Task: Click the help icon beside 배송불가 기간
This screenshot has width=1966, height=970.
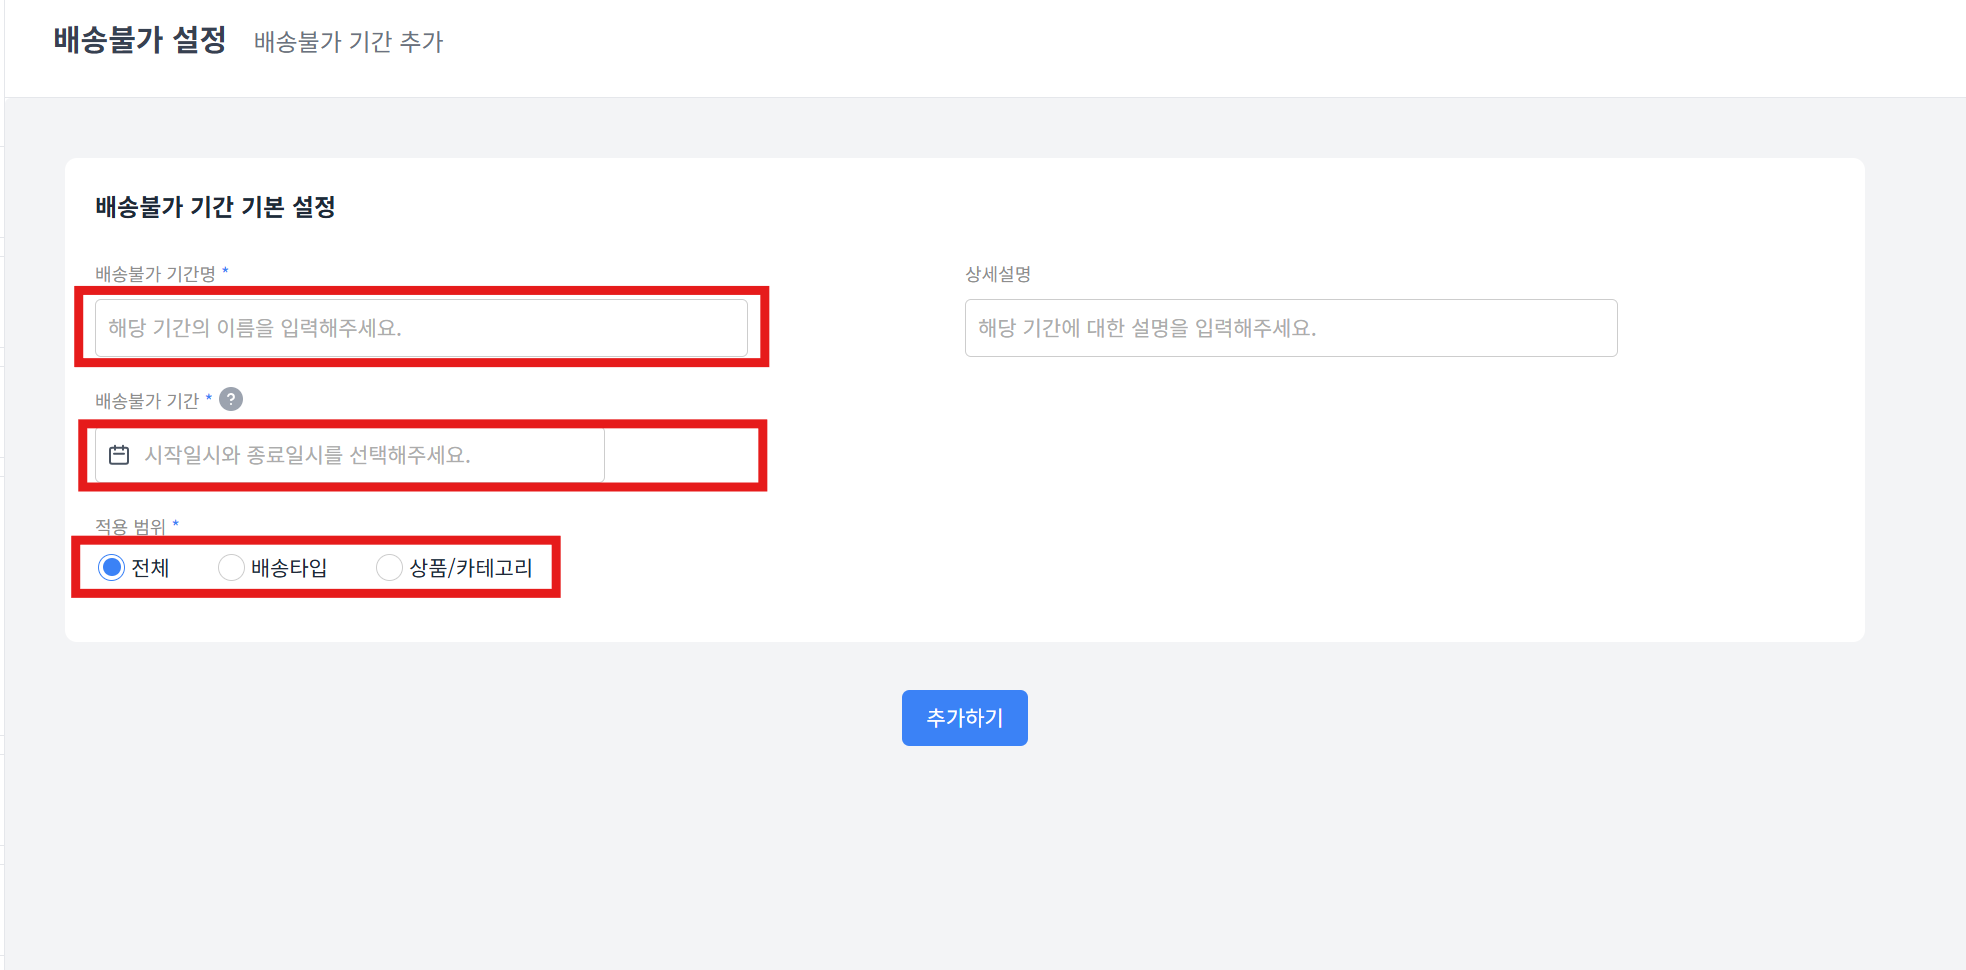Action: pos(231,399)
